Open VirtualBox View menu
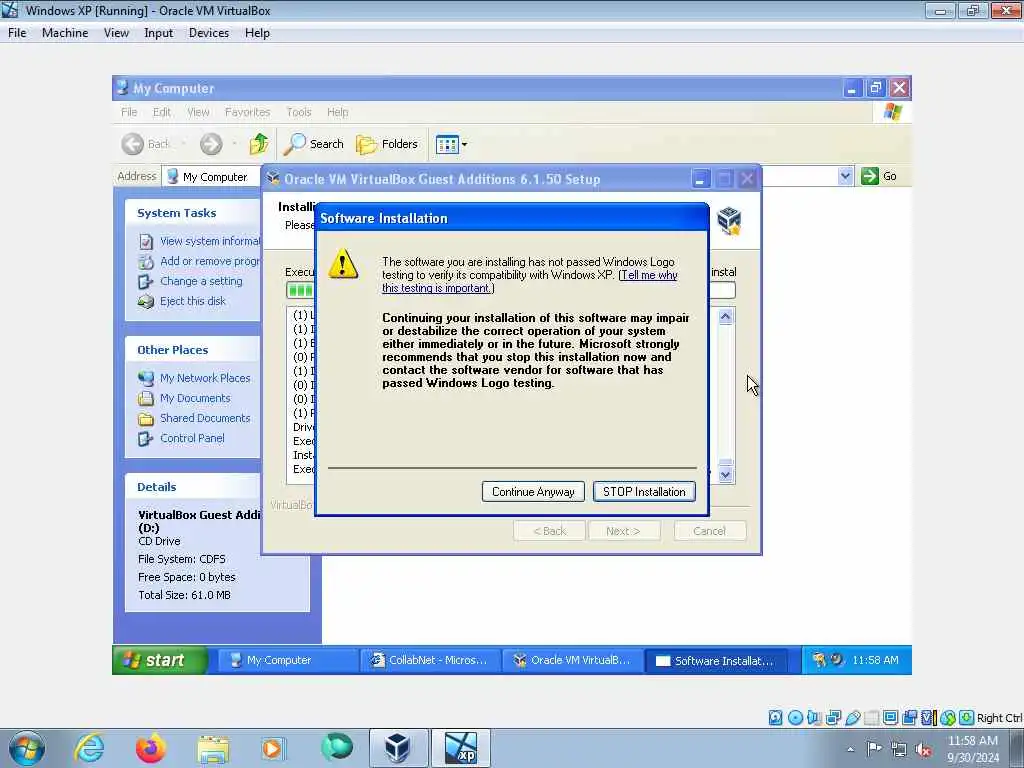This screenshot has height=768, width=1024. [116, 33]
